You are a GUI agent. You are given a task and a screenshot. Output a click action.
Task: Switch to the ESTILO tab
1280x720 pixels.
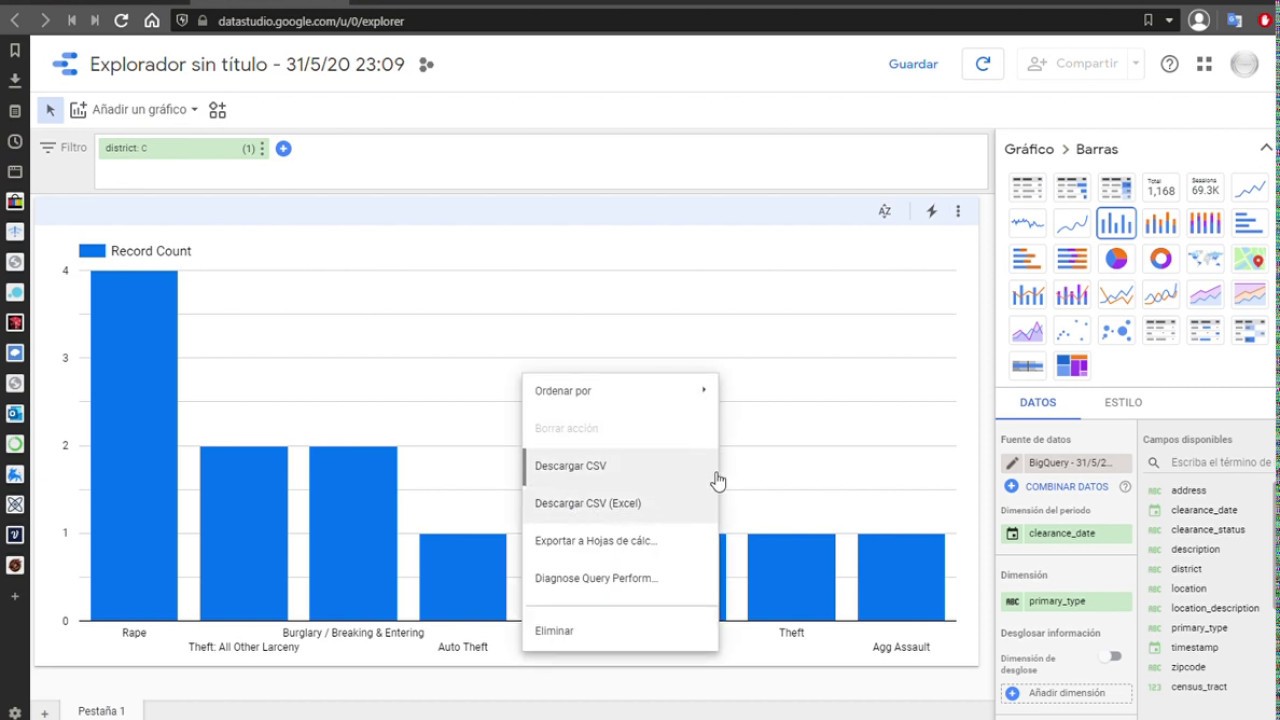(1123, 402)
